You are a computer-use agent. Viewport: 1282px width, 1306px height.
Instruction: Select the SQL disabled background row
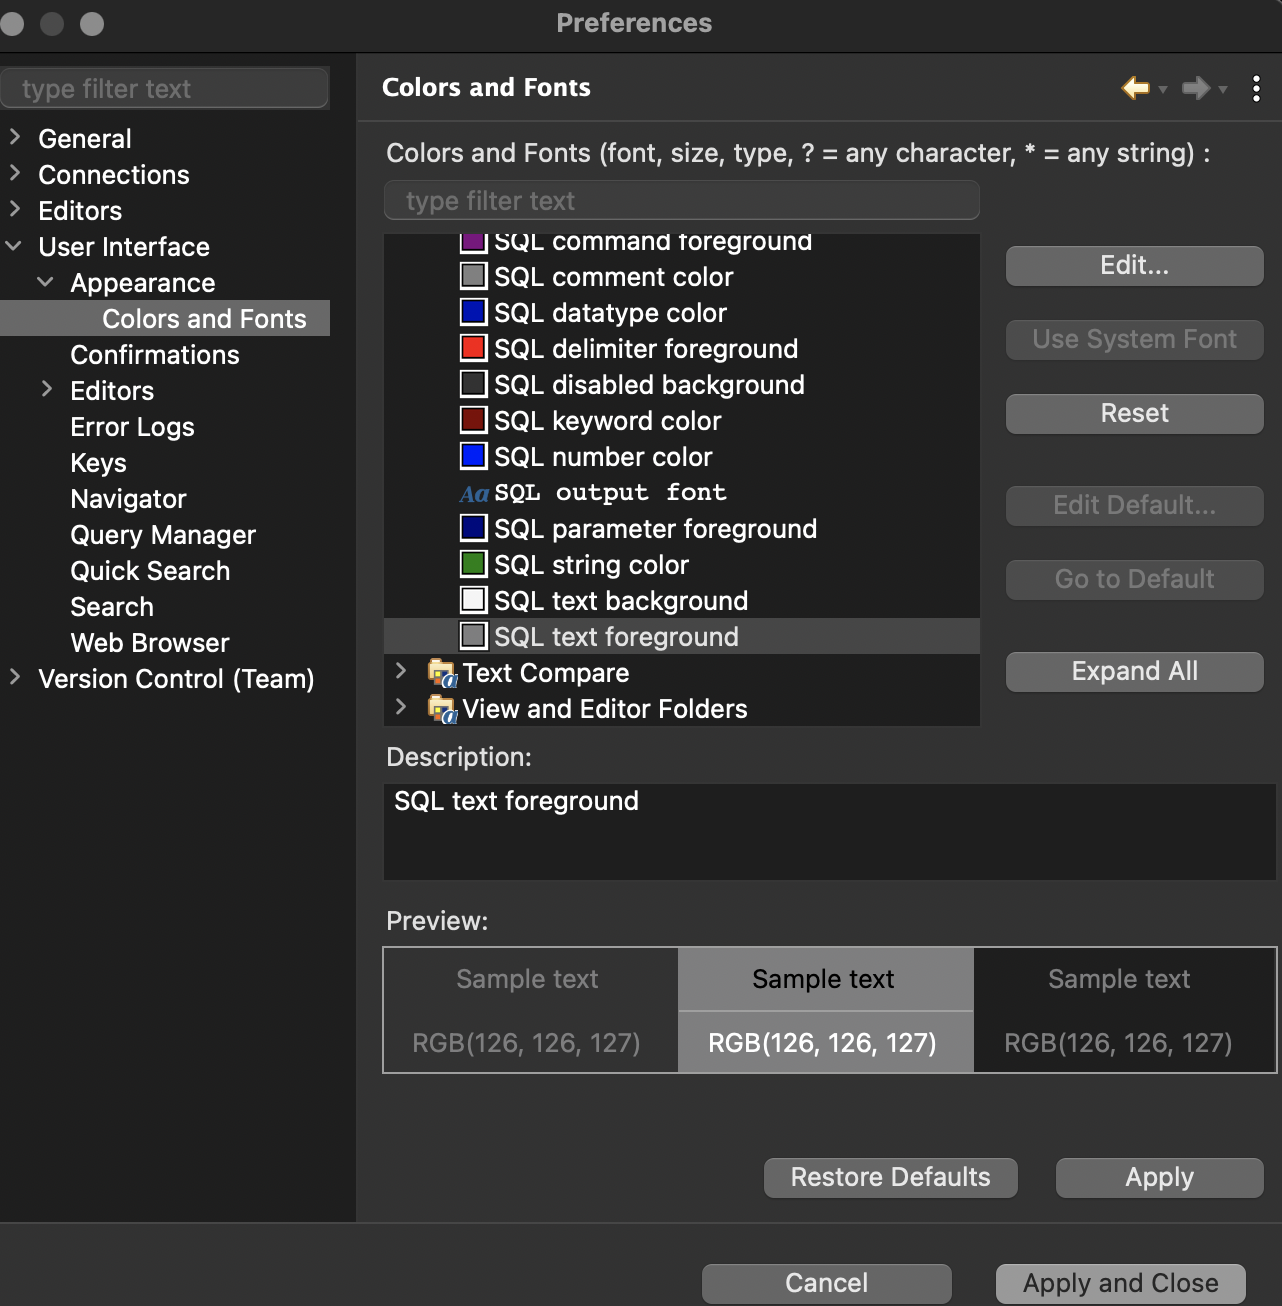681,384
